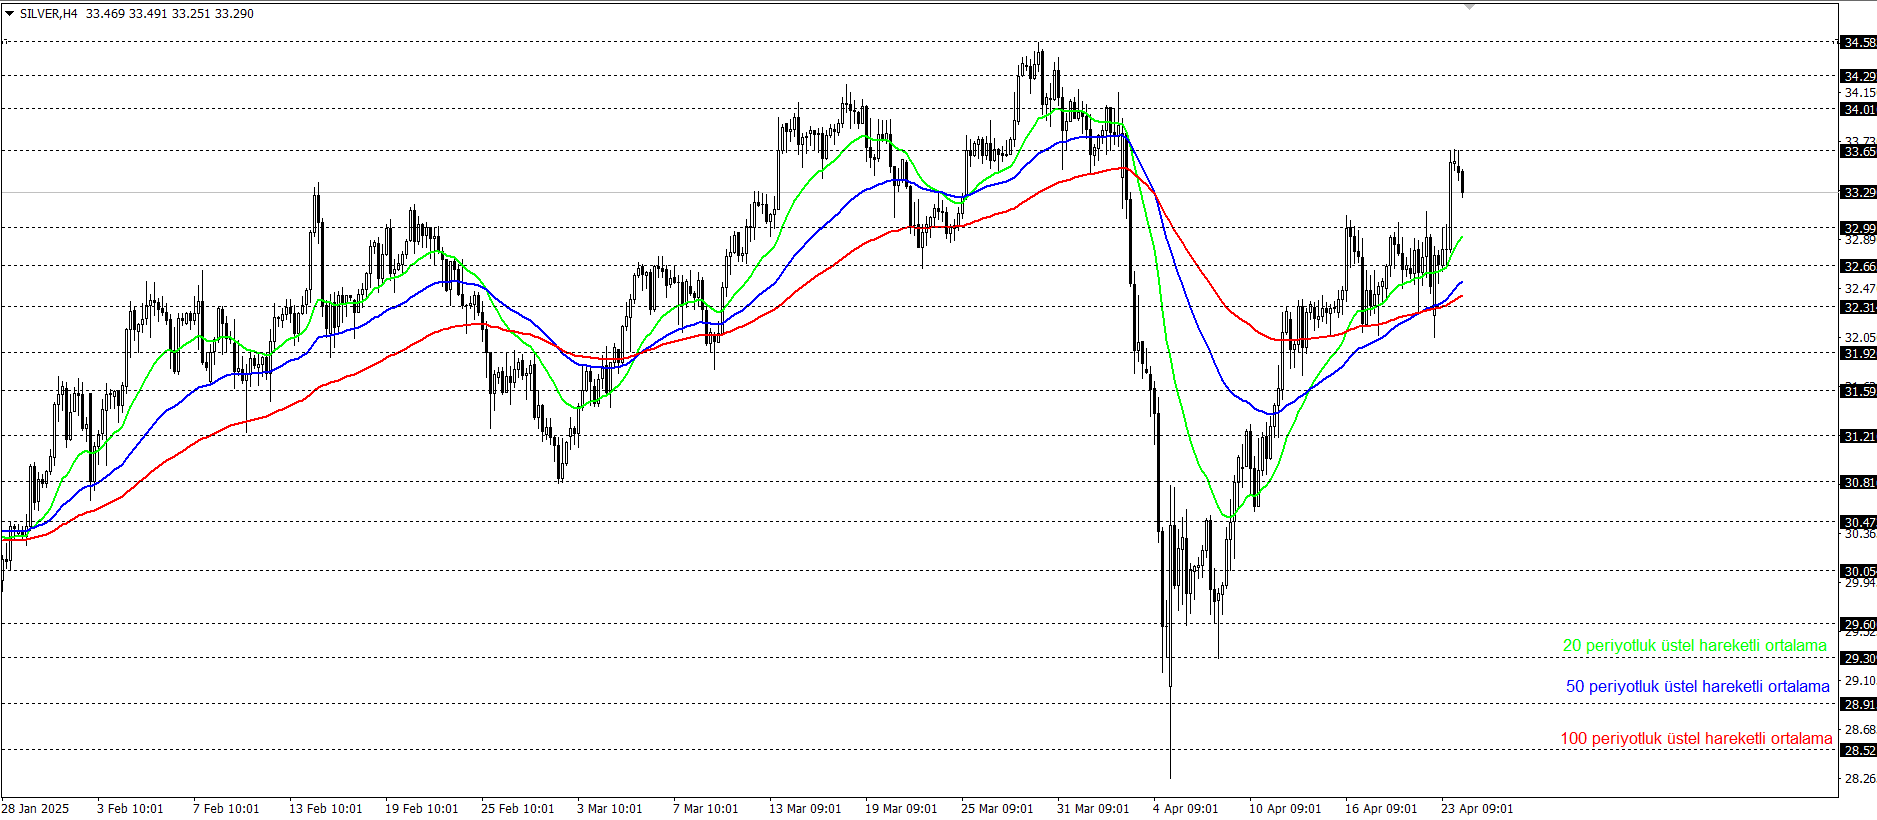The width and height of the screenshot is (1877, 820).
Task: Click the '19 Feb 10:01' time axis label
Action: pyautogui.click(x=421, y=808)
